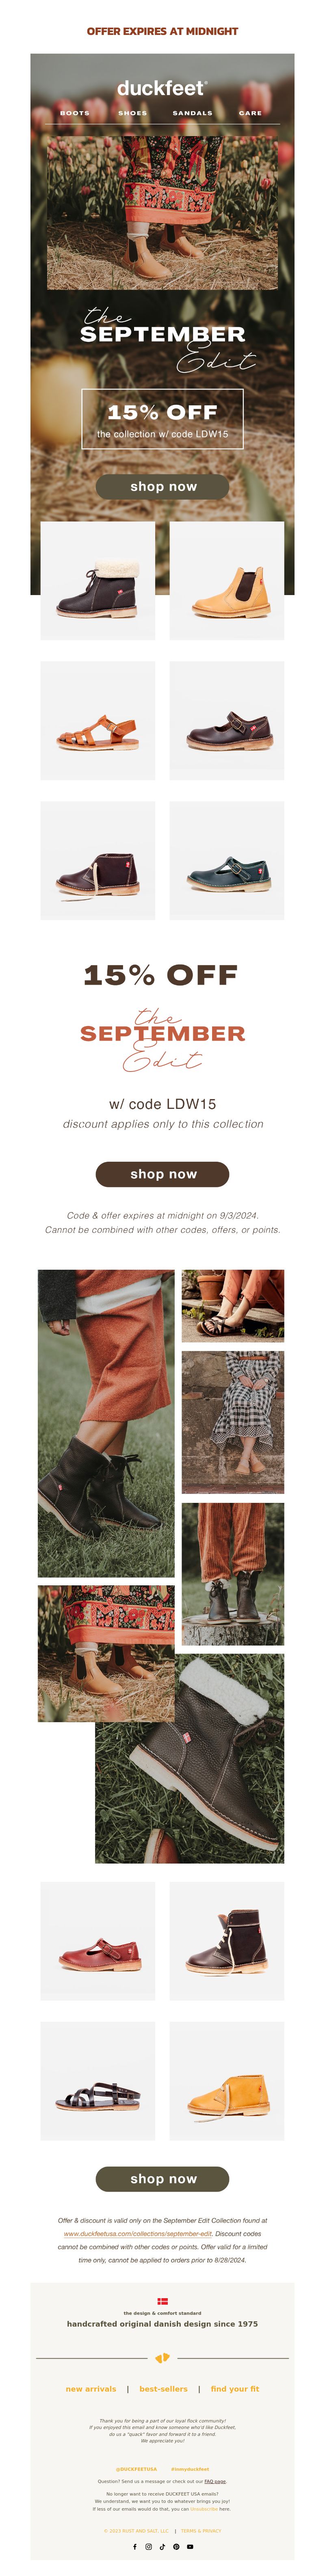
Task: Open the CARE navigation item
Action: click(x=250, y=113)
